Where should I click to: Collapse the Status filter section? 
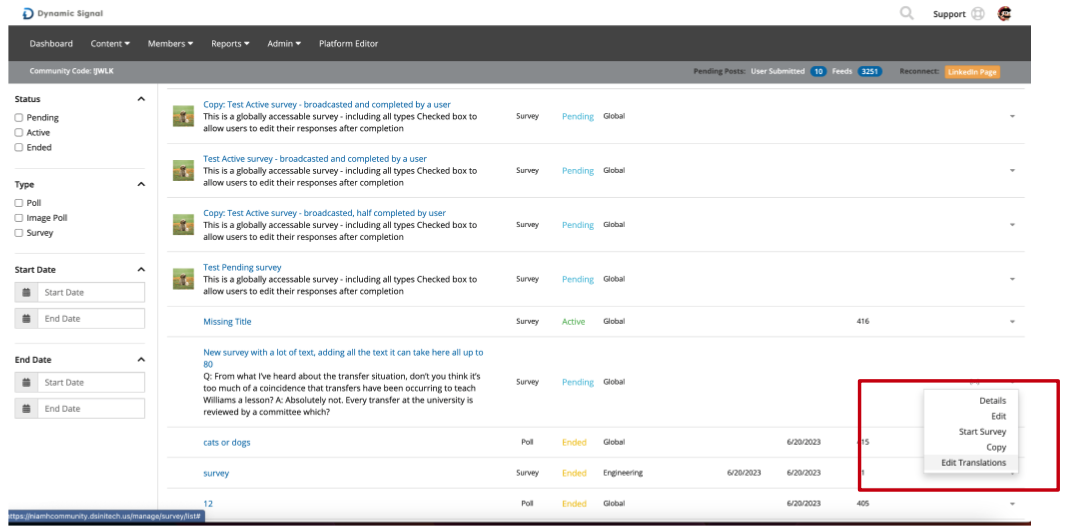tap(141, 99)
